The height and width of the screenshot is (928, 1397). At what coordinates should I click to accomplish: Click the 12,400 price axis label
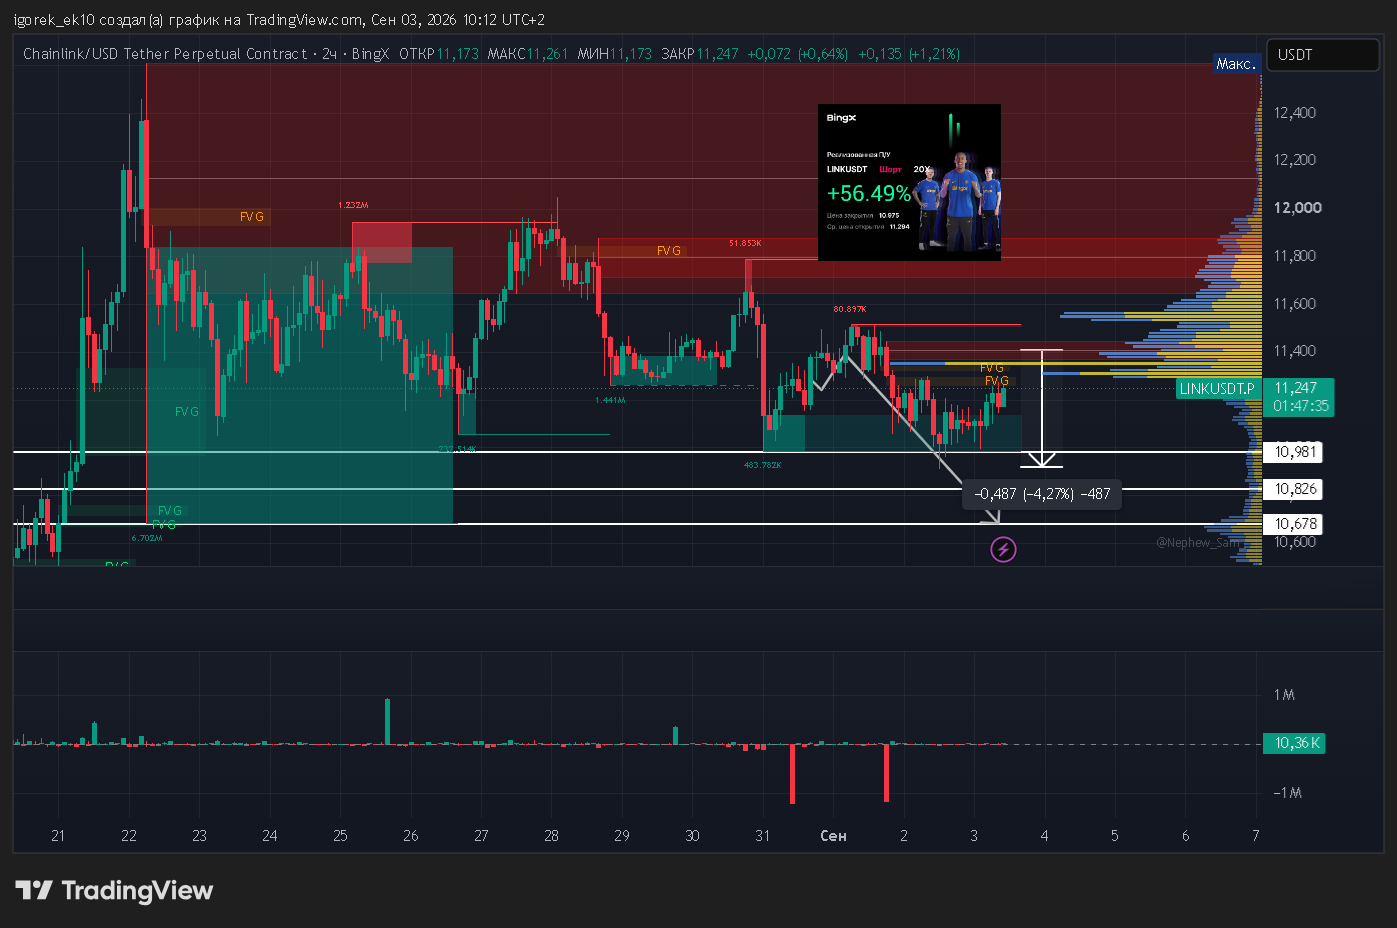1295,113
